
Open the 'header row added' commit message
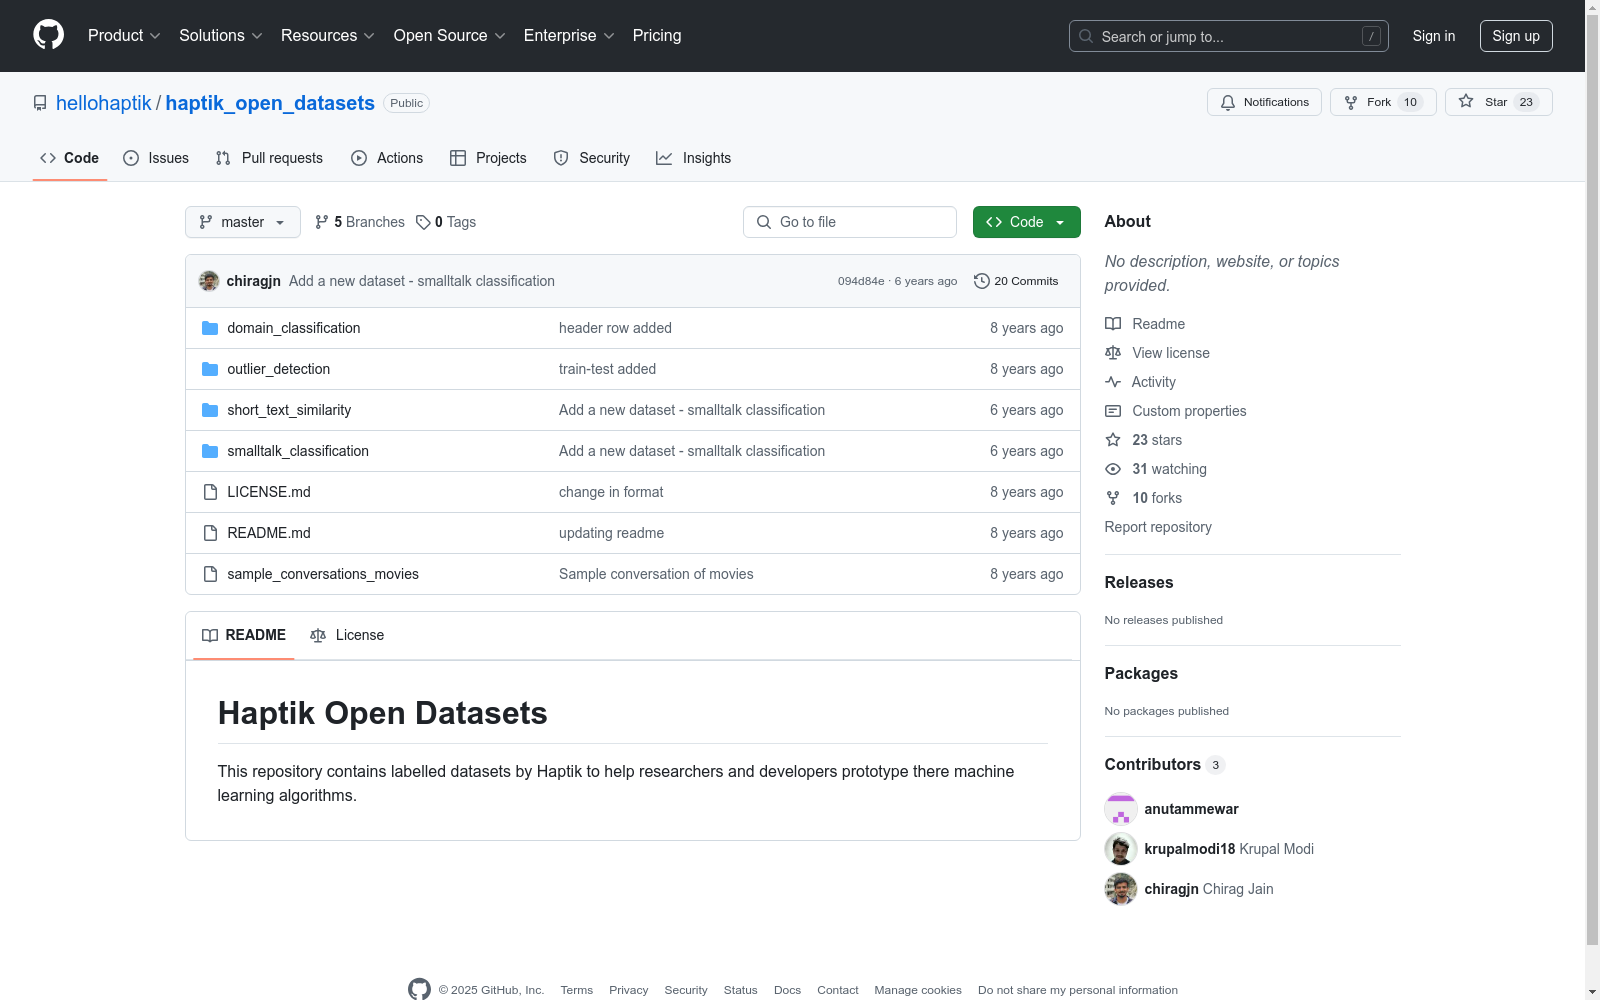tap(615, 328)
